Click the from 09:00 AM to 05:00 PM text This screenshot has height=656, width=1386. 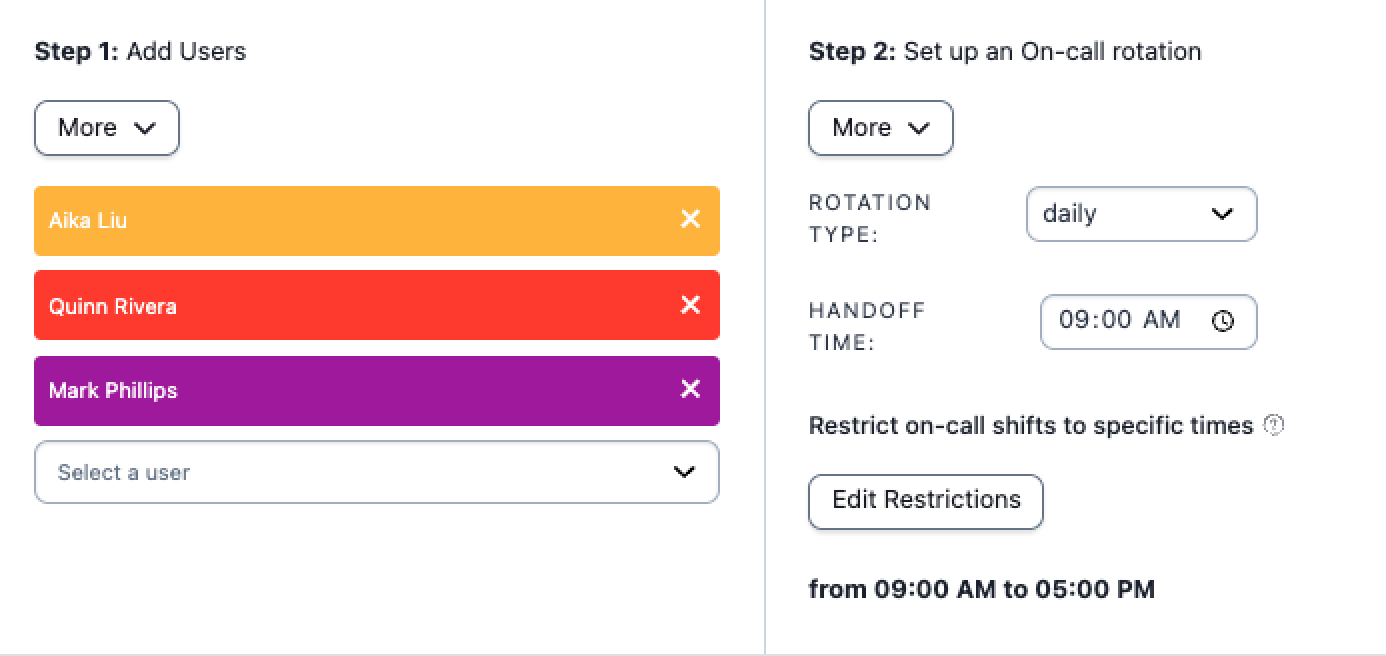pyautogui.click(x=981, y=589)
